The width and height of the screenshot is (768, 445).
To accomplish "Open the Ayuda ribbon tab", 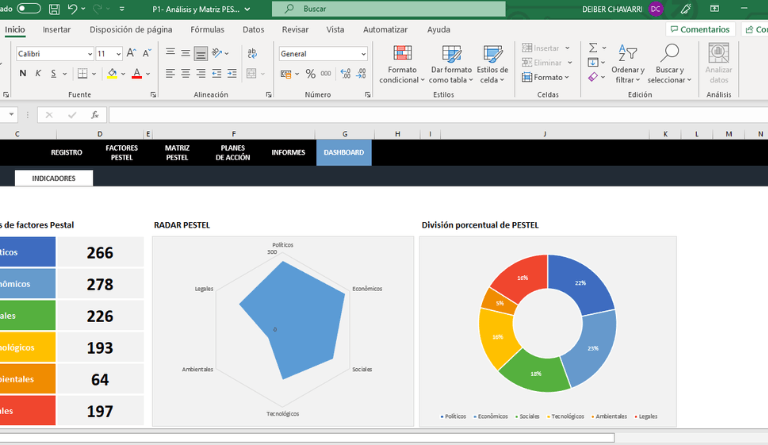I will coord(438,29).
